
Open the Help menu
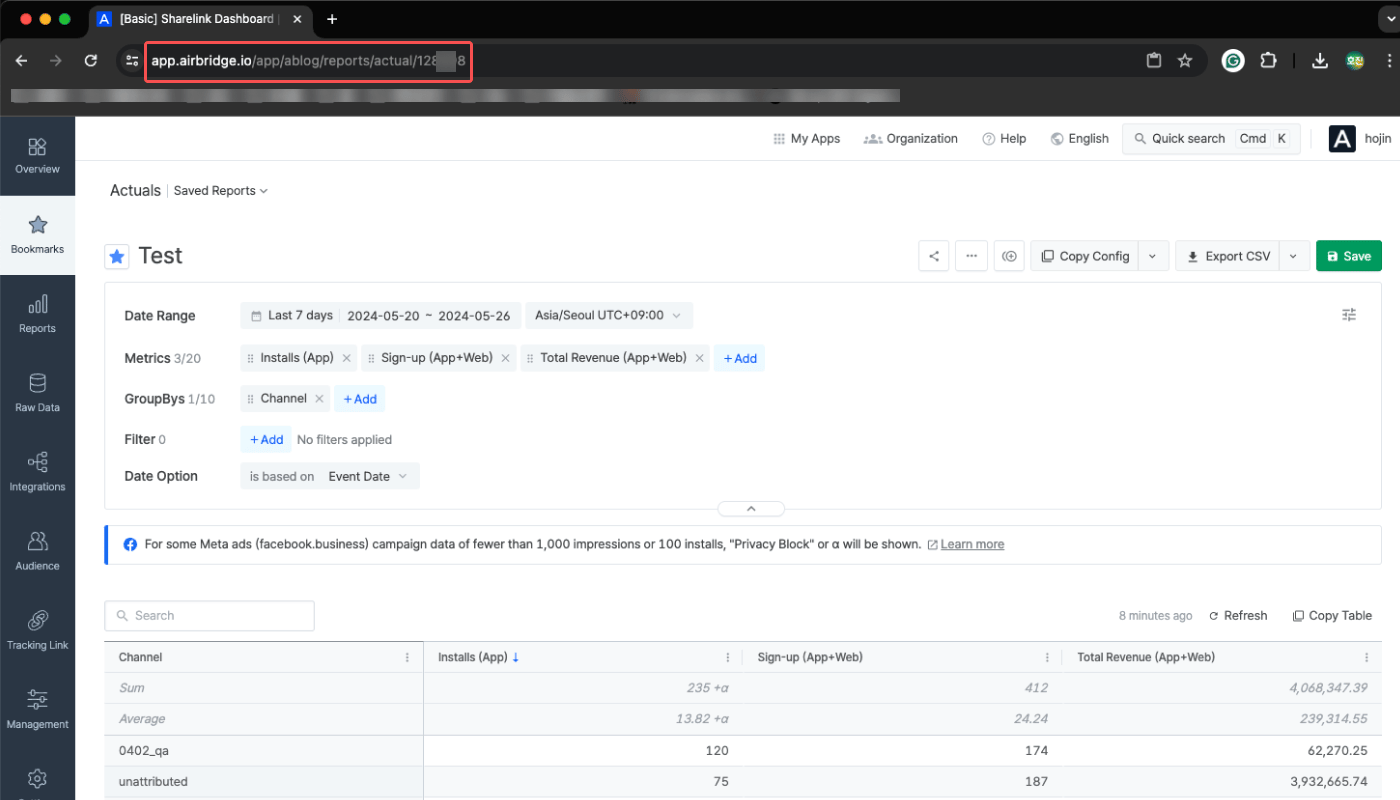(x=1004, y=139)
